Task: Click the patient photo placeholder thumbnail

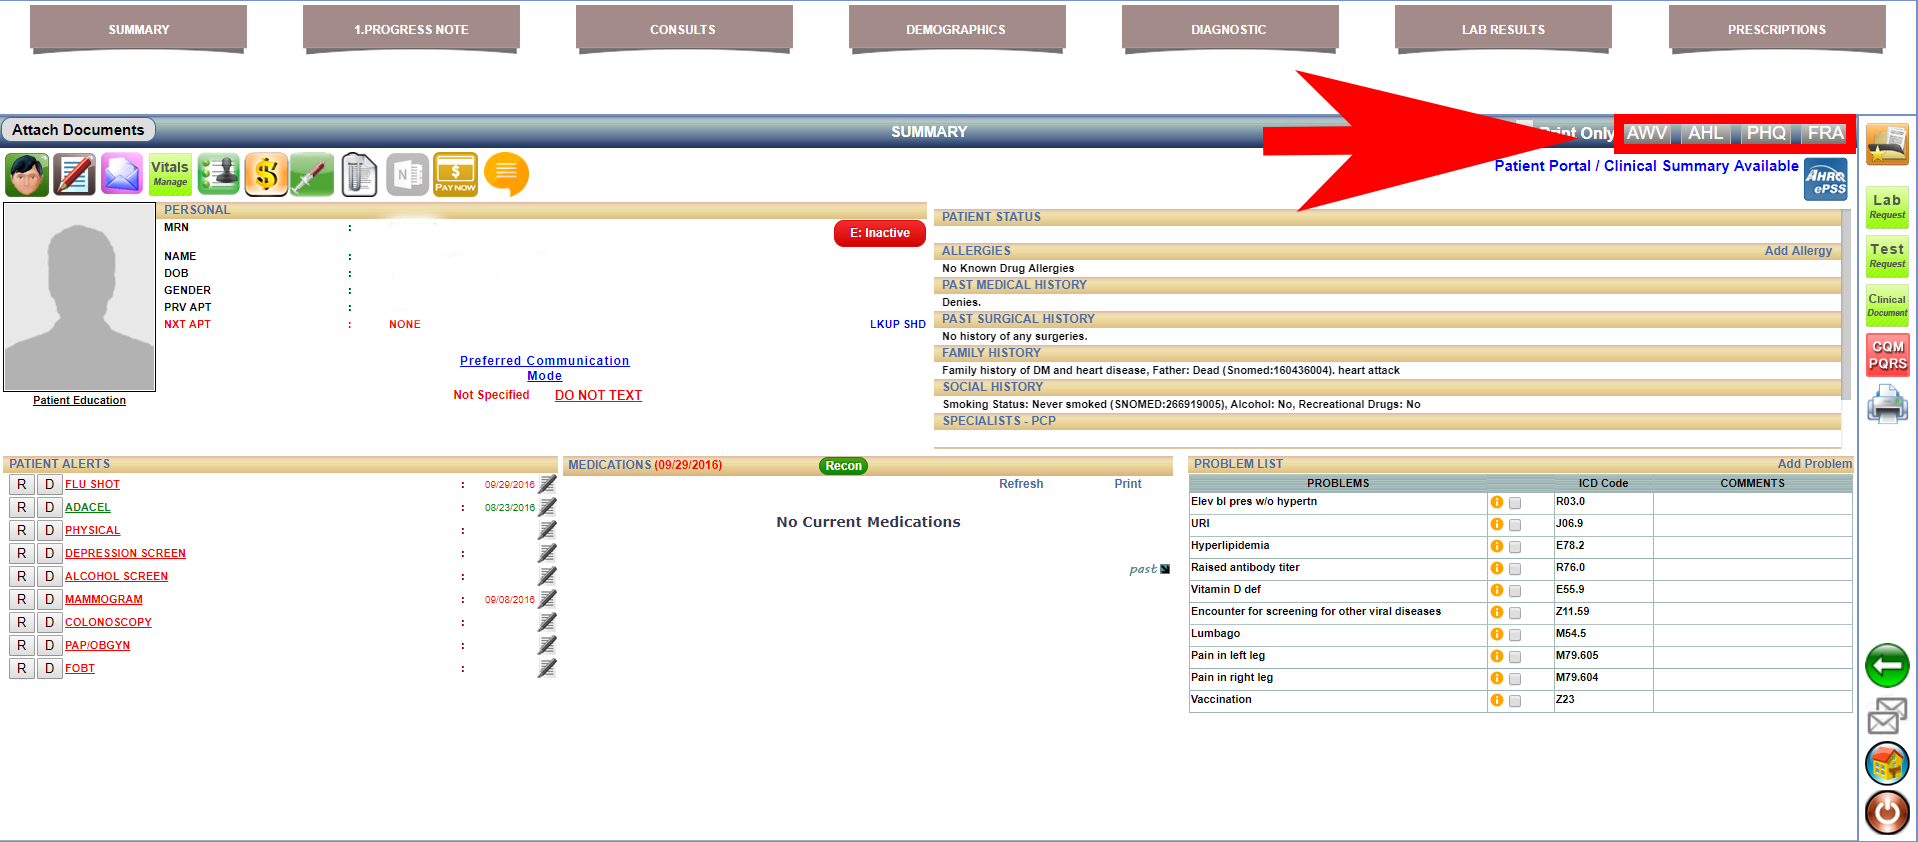Action: pyautogui.click(x=80, y=297)
